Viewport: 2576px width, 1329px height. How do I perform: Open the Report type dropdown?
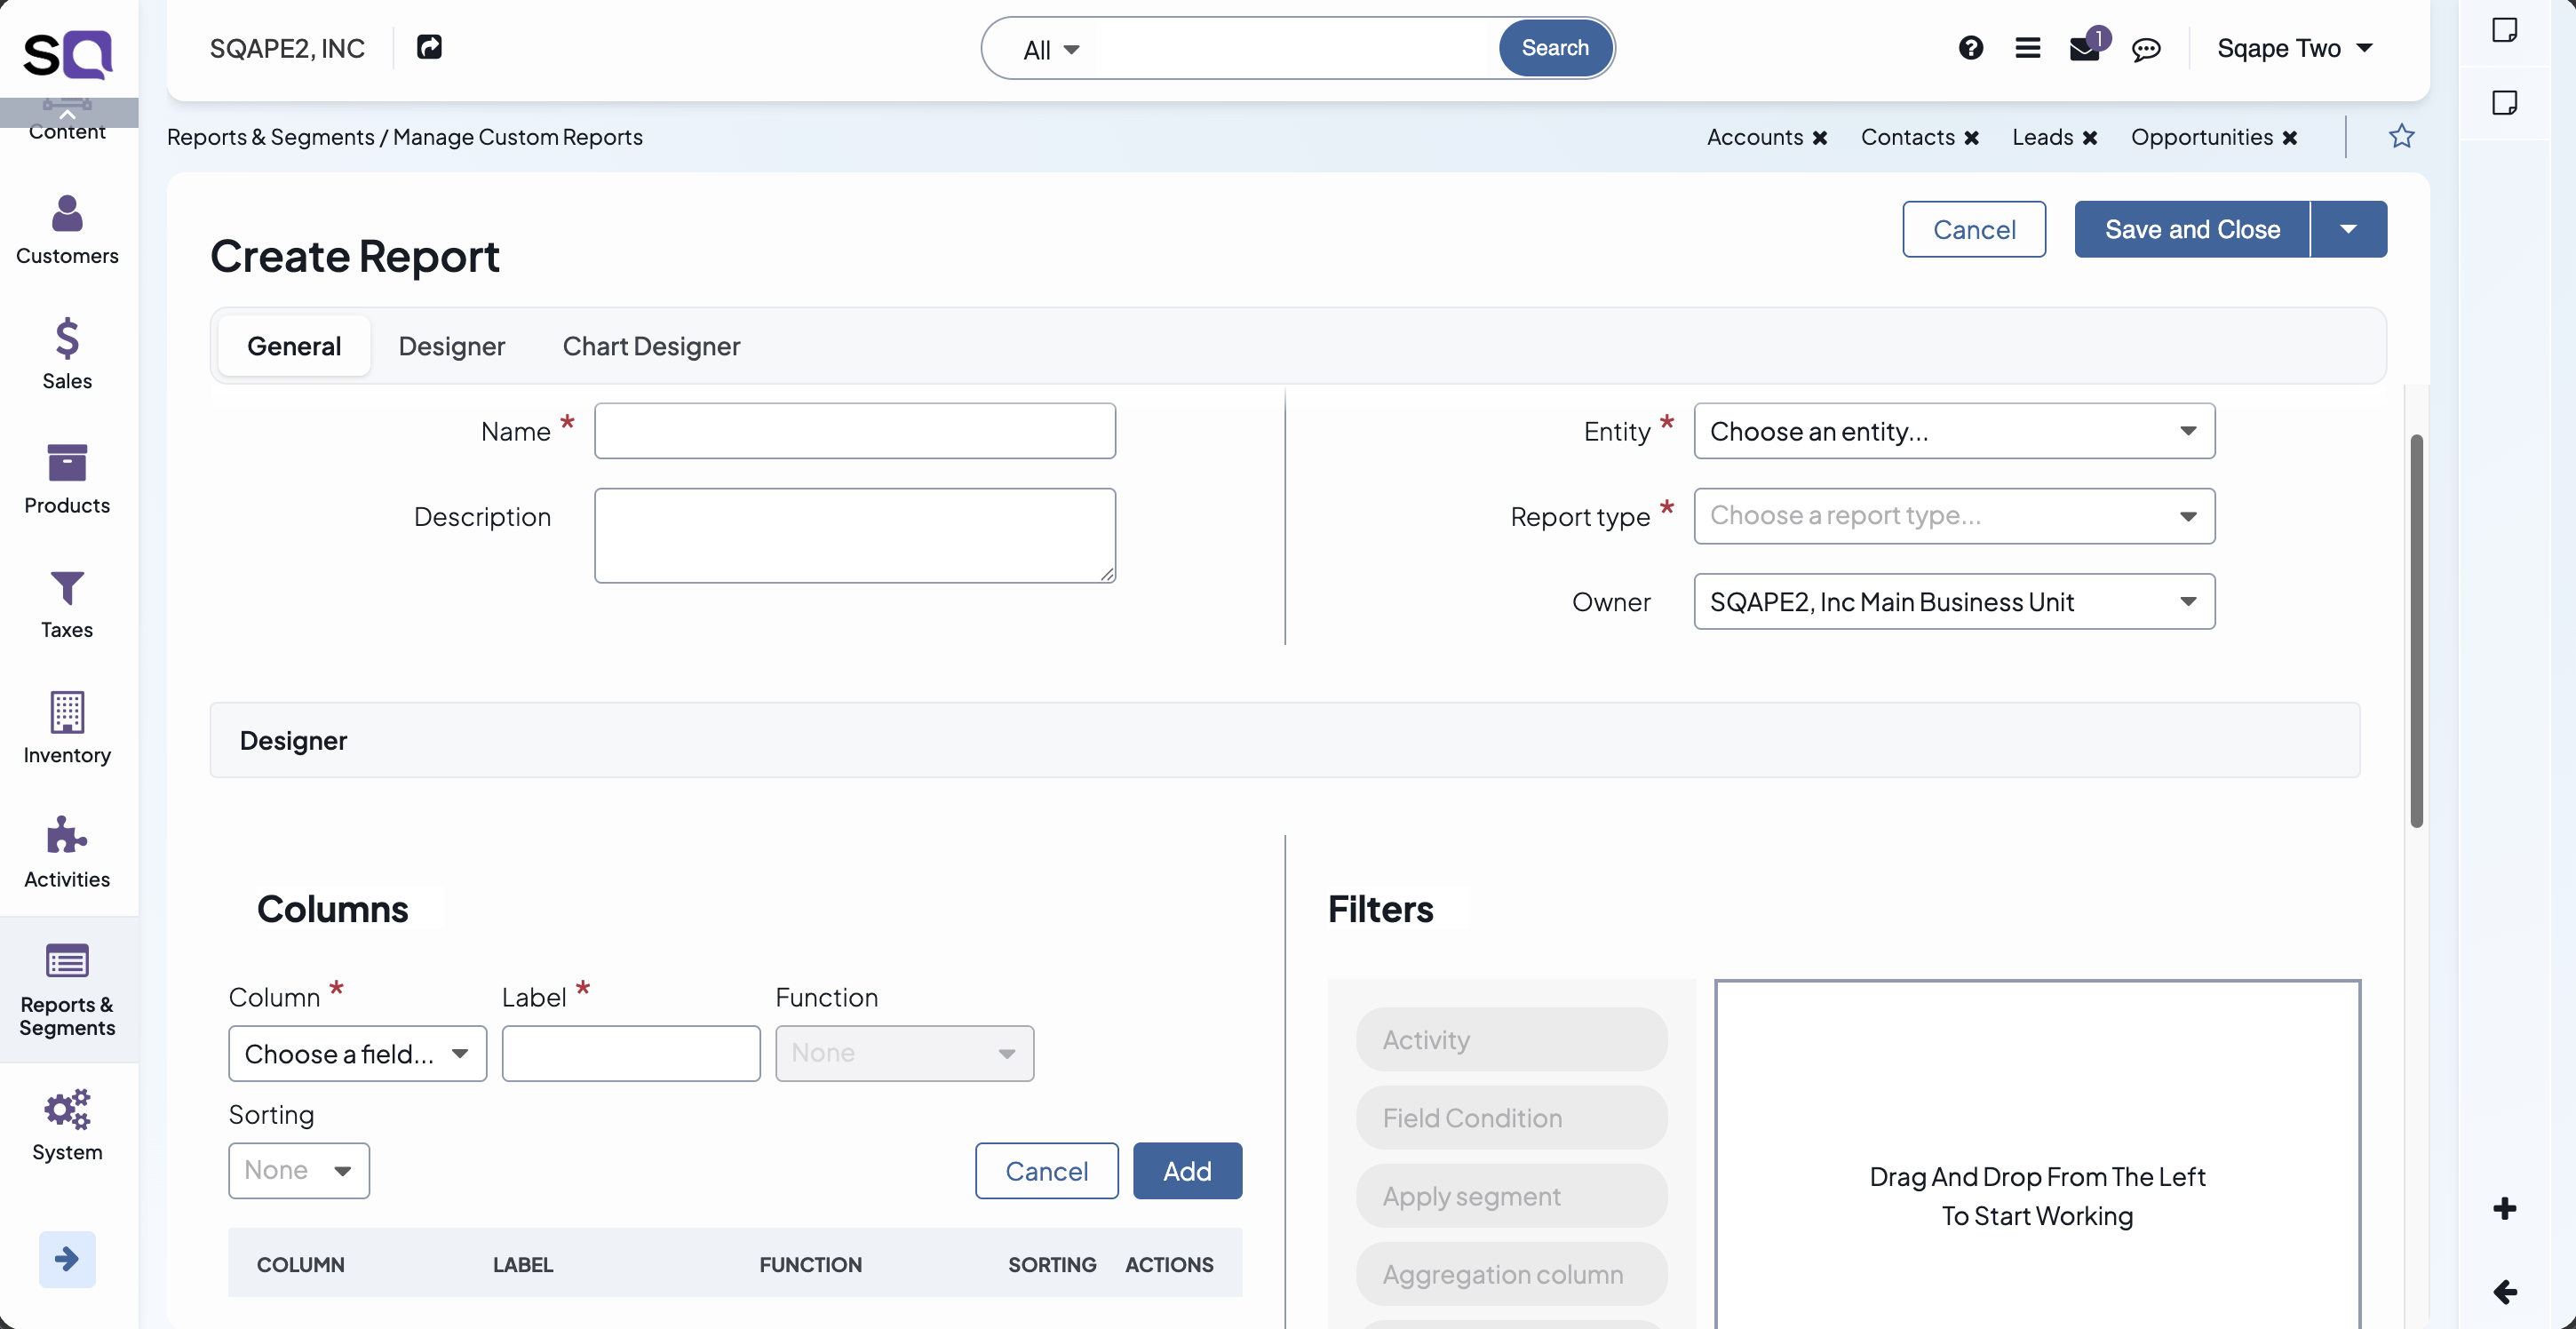click(1953, 516)
